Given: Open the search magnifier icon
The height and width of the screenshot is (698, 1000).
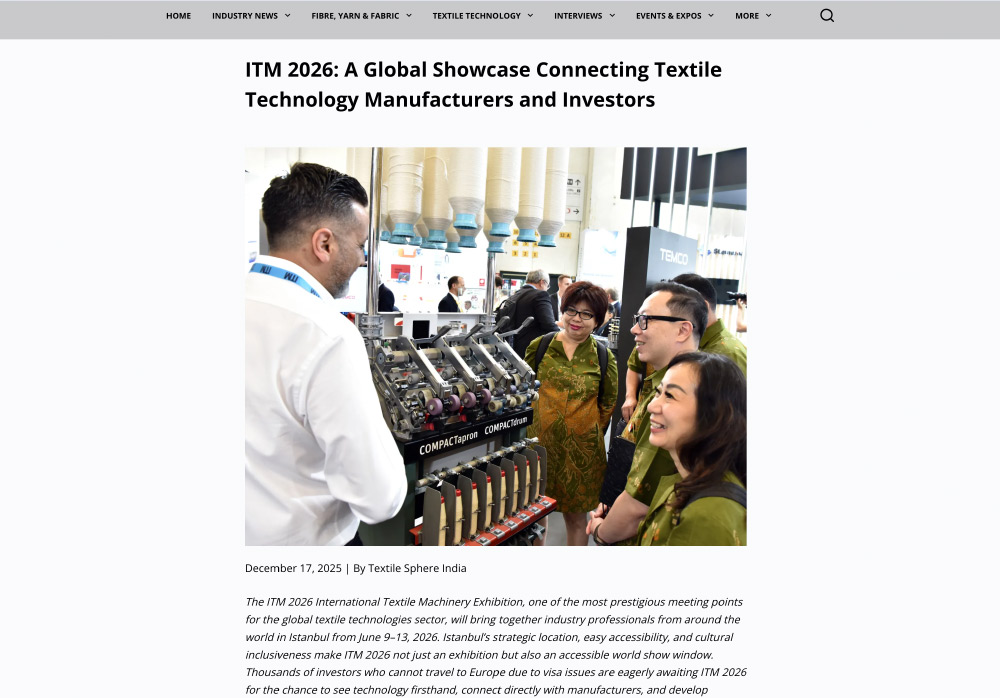Looking at the screenshot, I should pos(826,15).
